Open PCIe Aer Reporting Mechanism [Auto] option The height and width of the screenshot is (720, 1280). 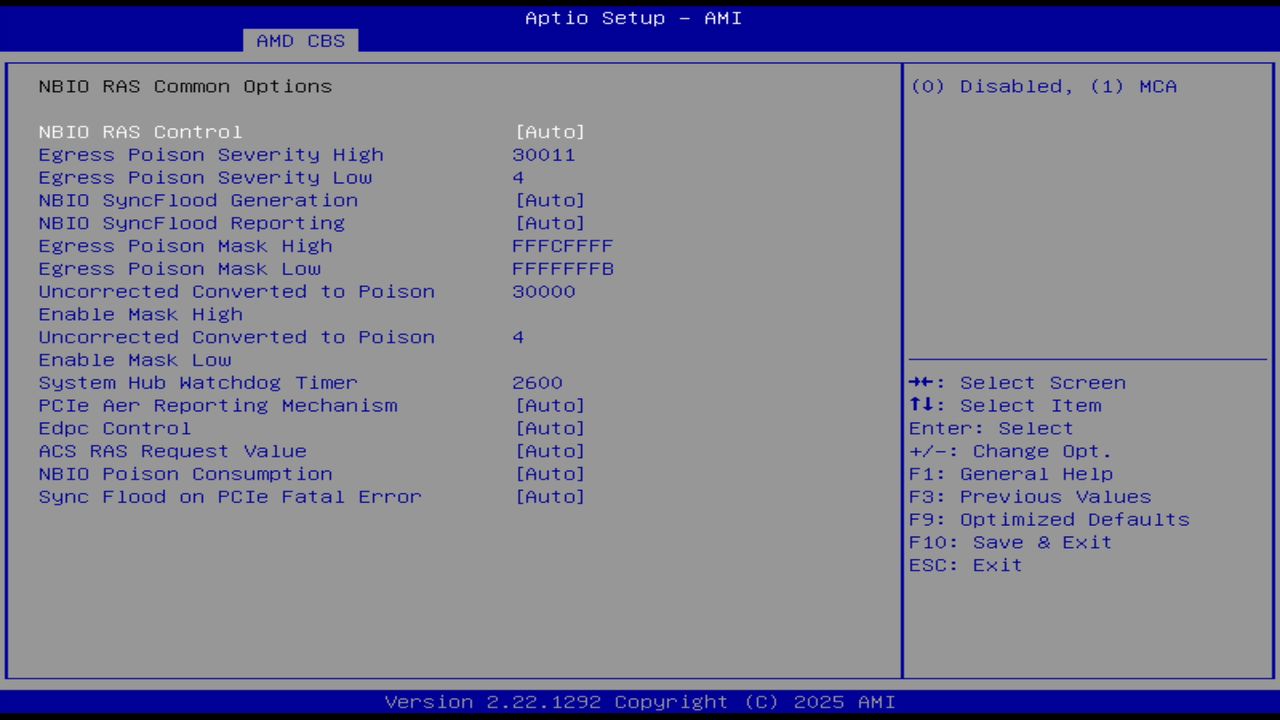pos(550,406)
